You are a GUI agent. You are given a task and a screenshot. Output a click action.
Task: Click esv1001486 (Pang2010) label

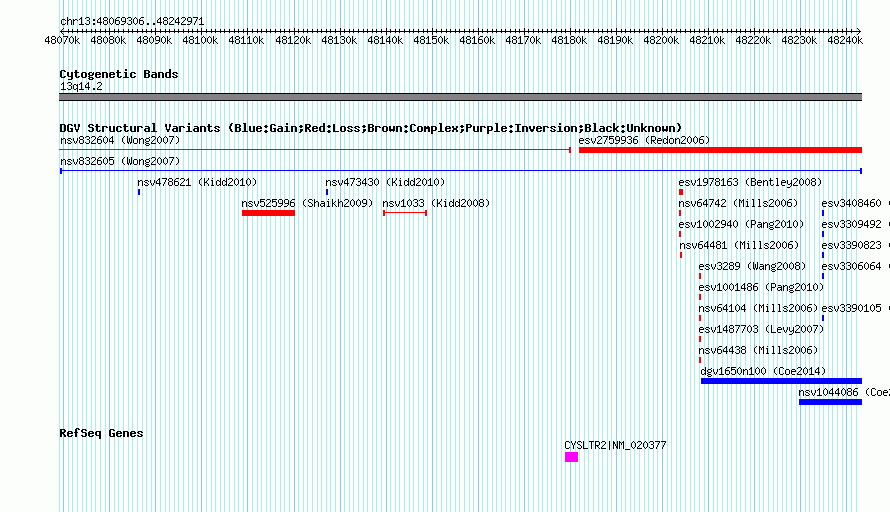point(761,287)
